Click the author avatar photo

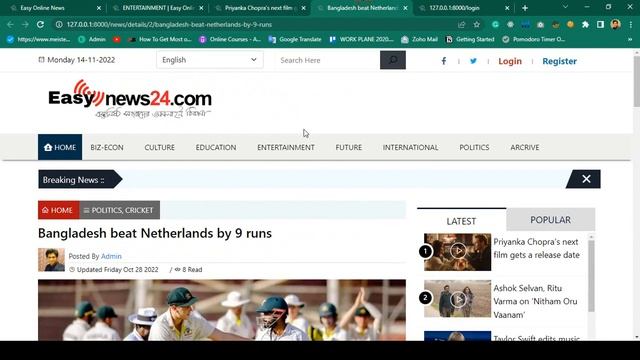tap(51, 260)
